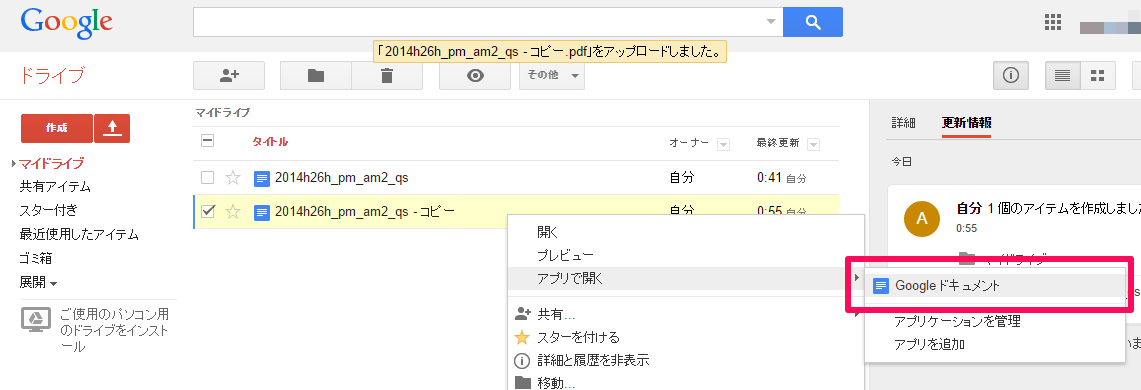This screenshot has width=1141, height=390.
Task: Open the Google apps grid icon
Action: coord(1053,23)
